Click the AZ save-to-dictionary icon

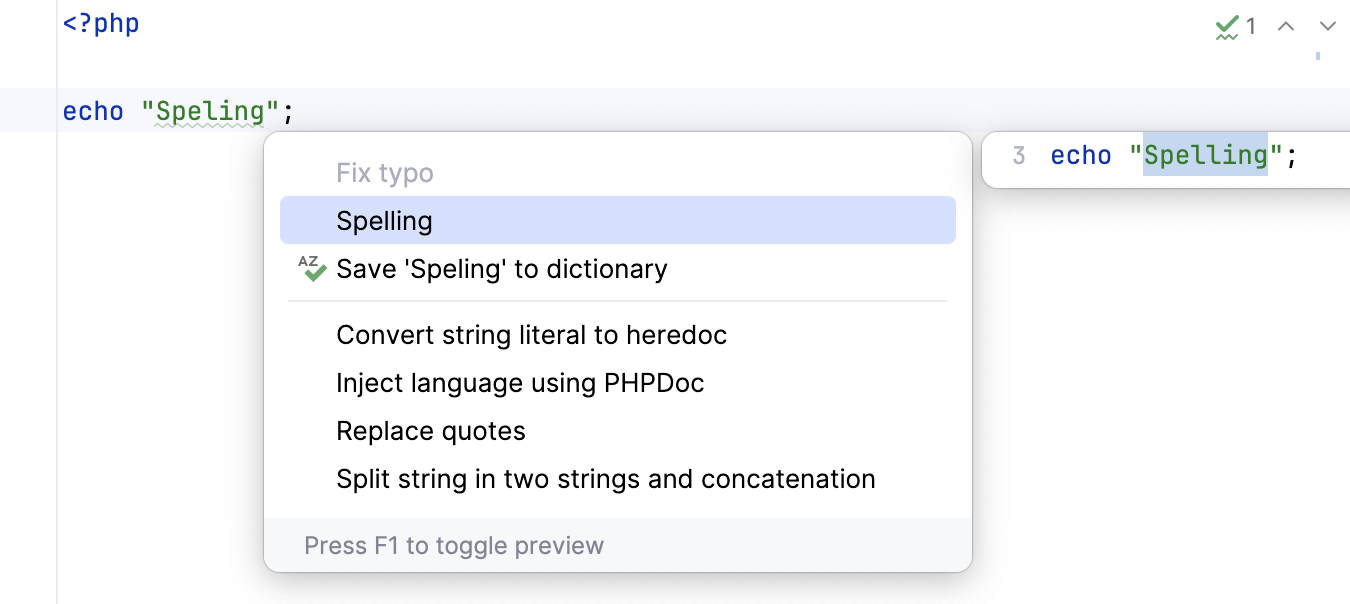tap(312, 268)
